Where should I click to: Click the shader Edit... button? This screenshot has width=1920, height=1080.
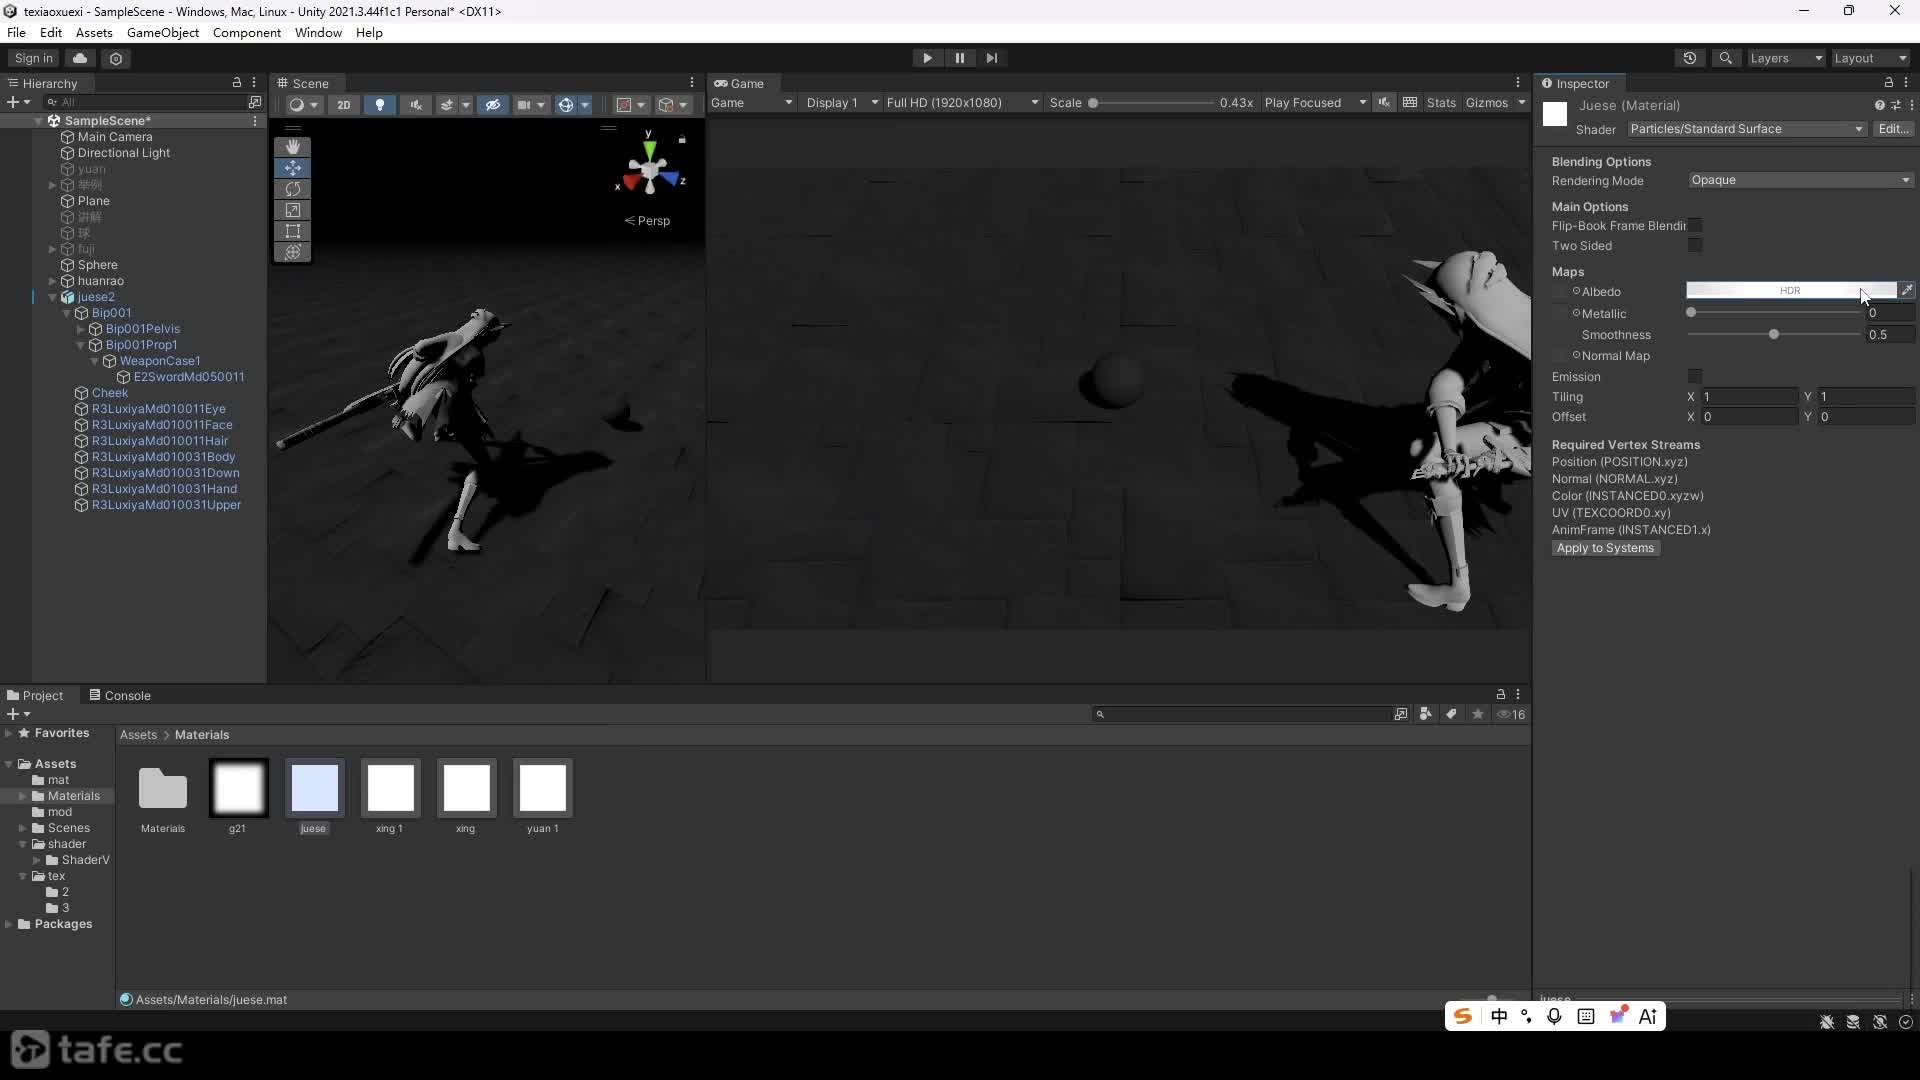(x=1893, y=128)
